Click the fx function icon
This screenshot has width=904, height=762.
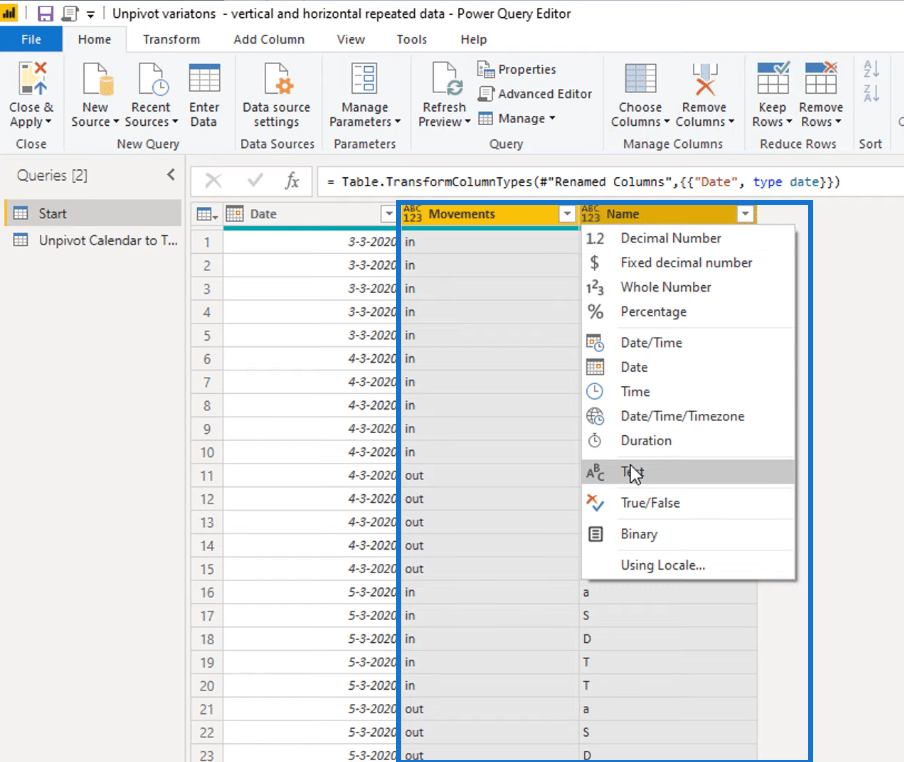coord(292,181)
